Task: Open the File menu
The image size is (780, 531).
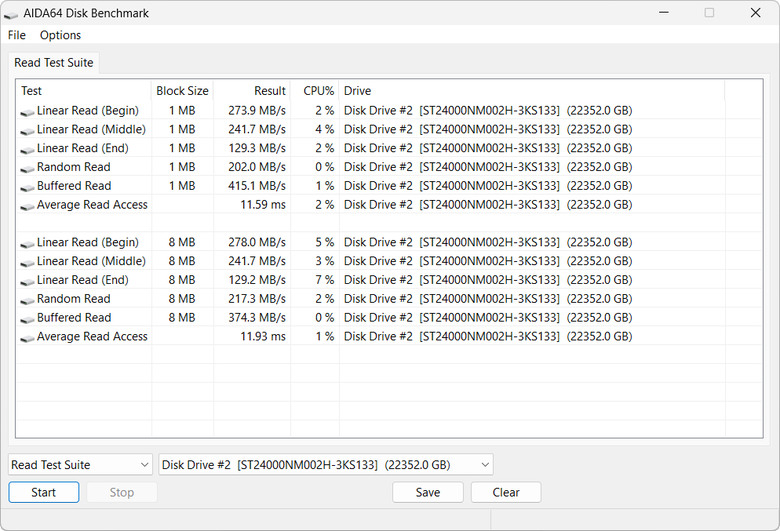Action: 16,35
